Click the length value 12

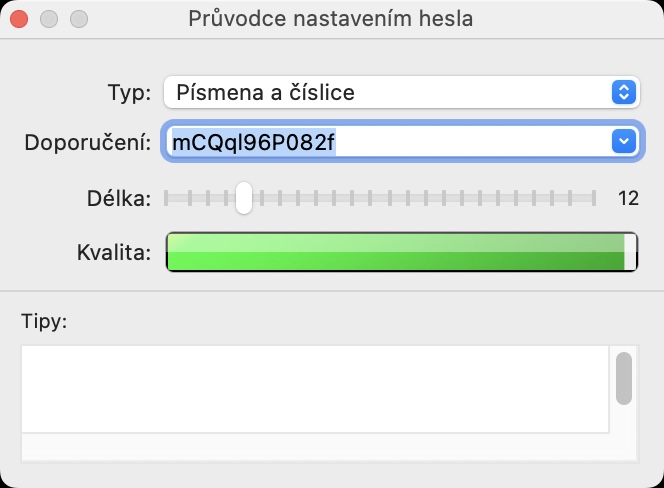[628, 198]
